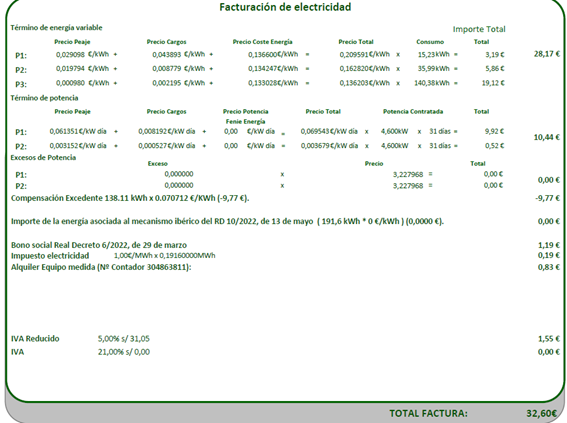The width and height of the screenshot is (567, 423).
Task: Click the IVA Reducido 5,00% row
Action: [x=285, y=339]
